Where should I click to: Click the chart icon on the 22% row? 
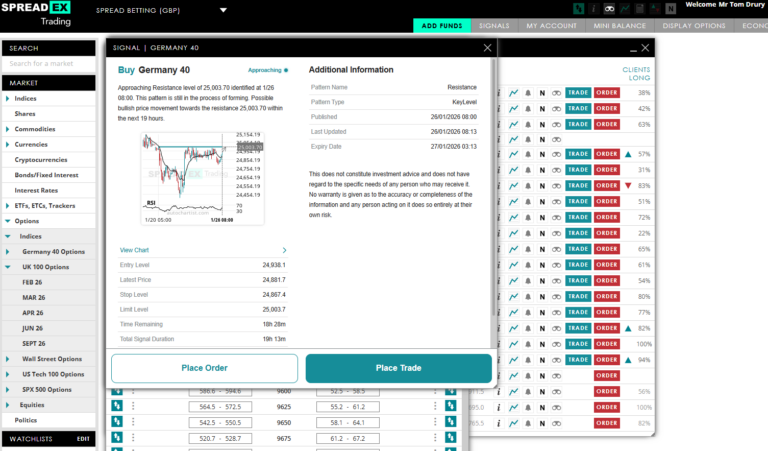tap(513, 233)
